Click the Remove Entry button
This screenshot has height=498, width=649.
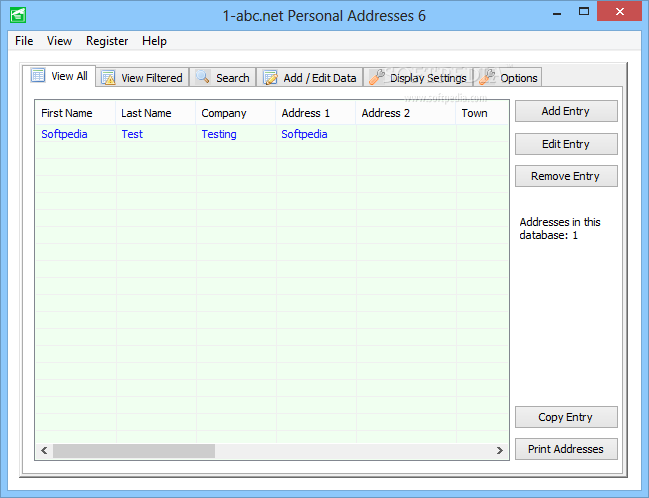[566, 176]
